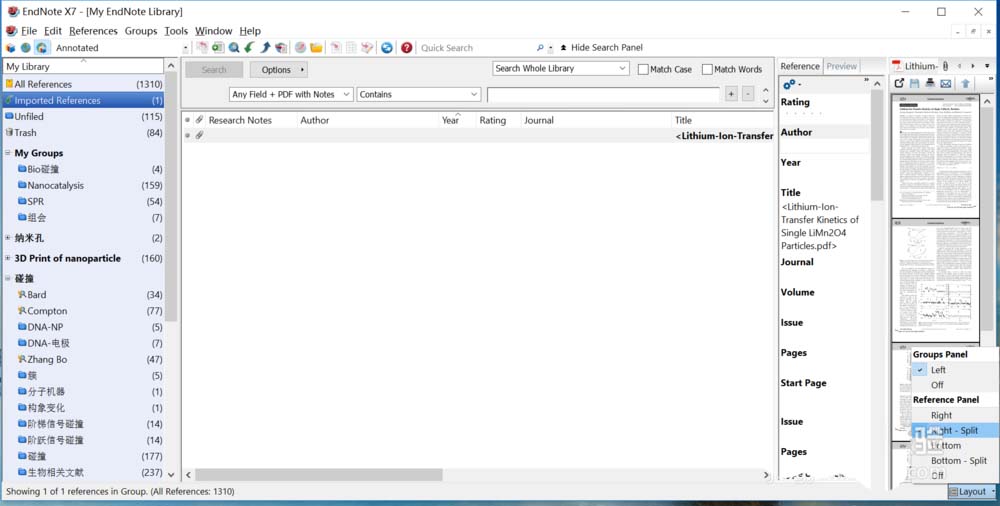1000x506 pixels.
Task: Click the yellow Open File folder icon
Action: 316,48
